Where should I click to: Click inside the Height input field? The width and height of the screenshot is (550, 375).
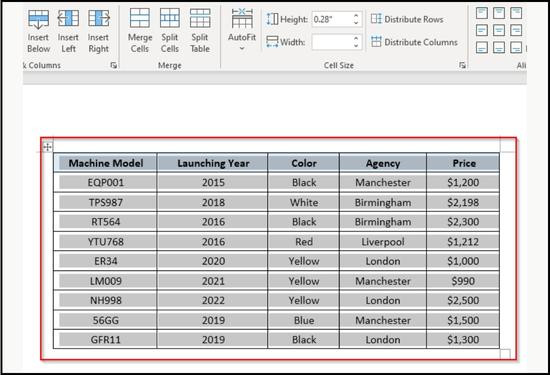331,19
